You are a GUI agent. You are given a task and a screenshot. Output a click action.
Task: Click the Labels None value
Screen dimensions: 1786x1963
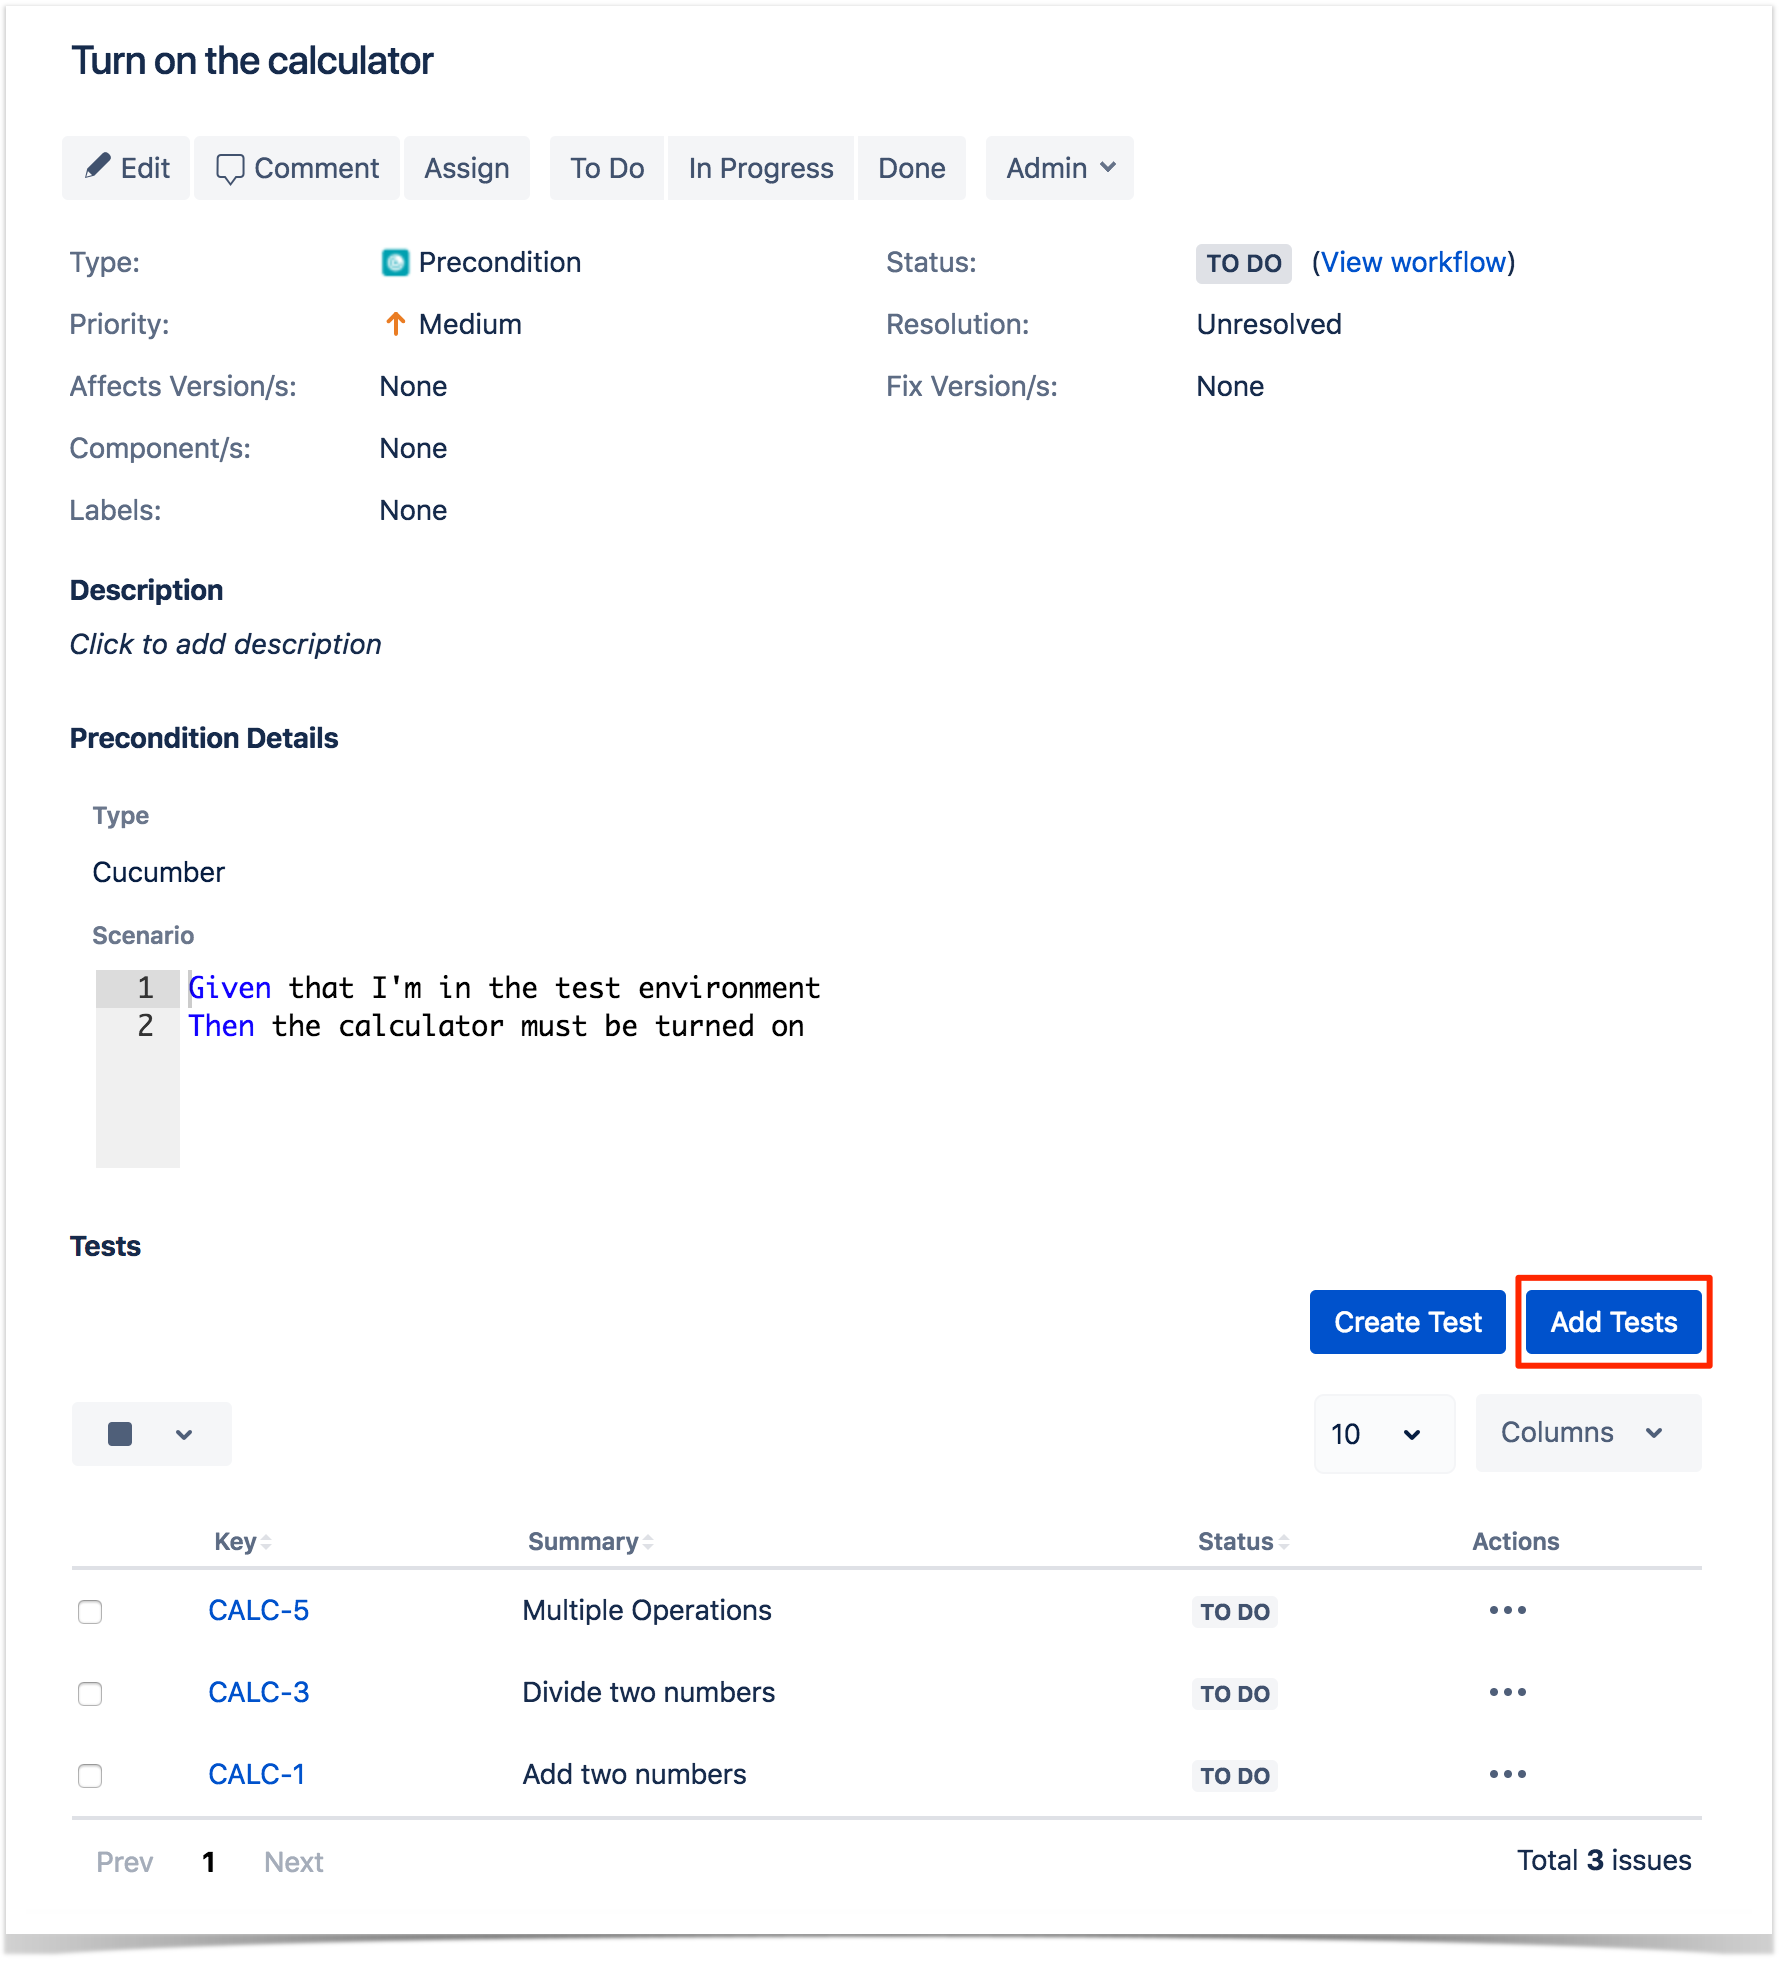tap(413, 510)
